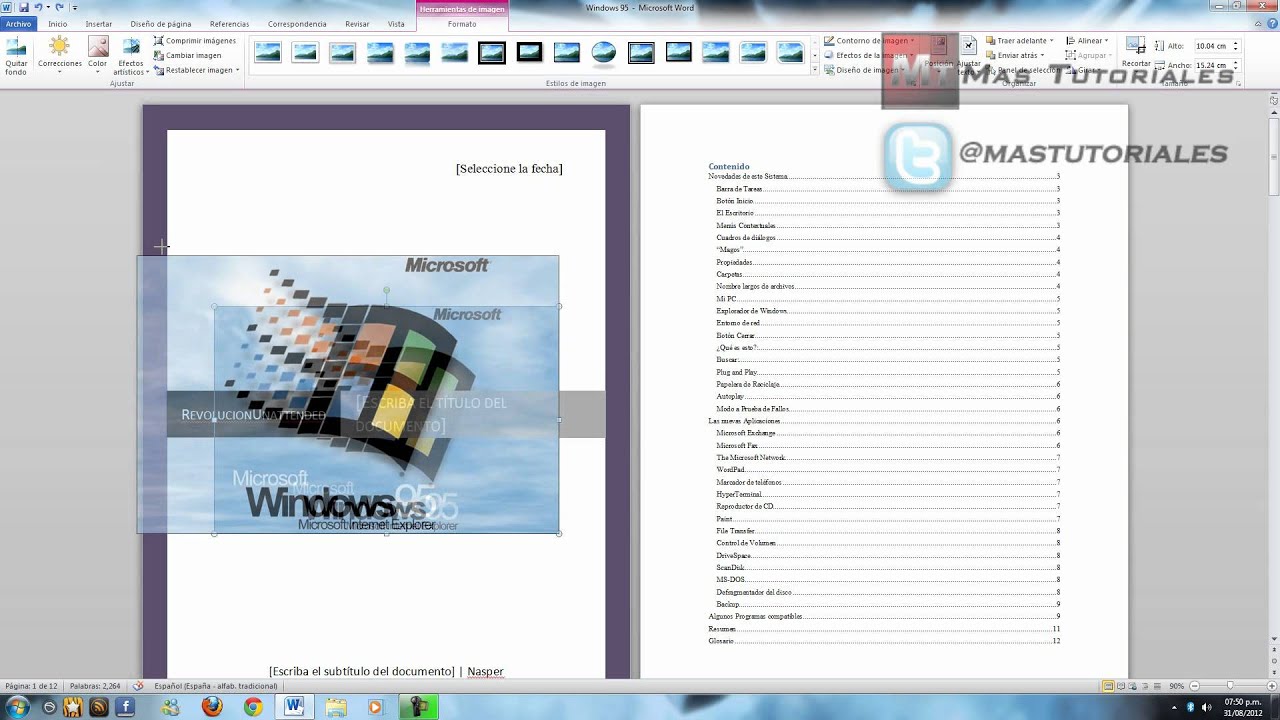The image size is (1280, 720).
Task: Click the Alto height input field
Action: tap(1212, 46)
